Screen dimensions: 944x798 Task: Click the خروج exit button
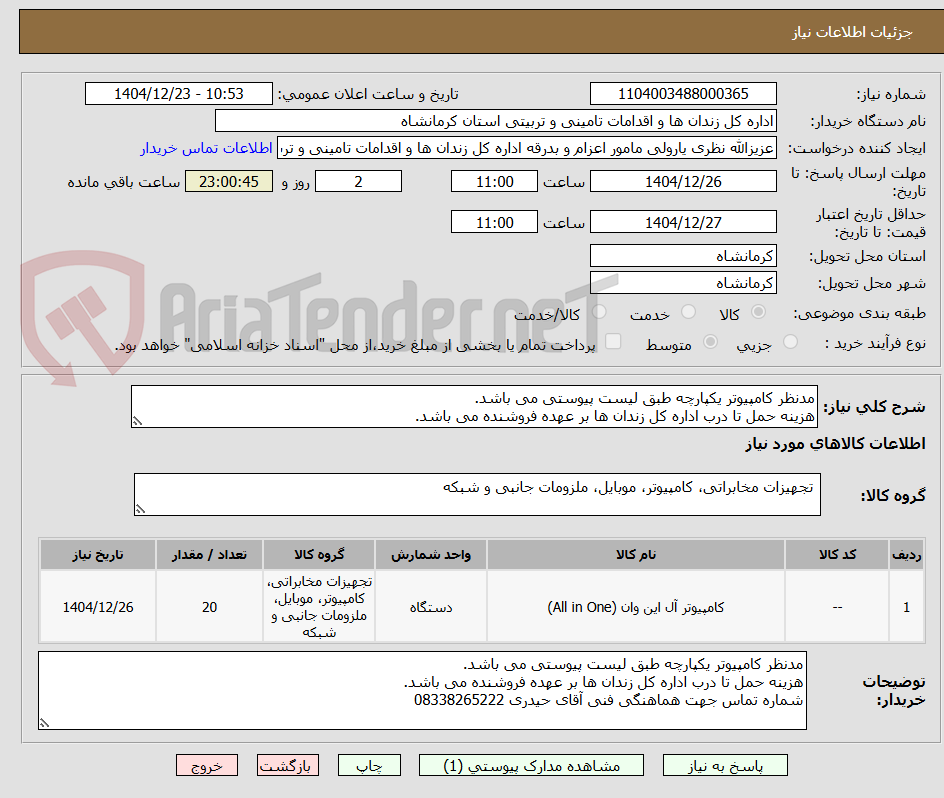point(206,765)
